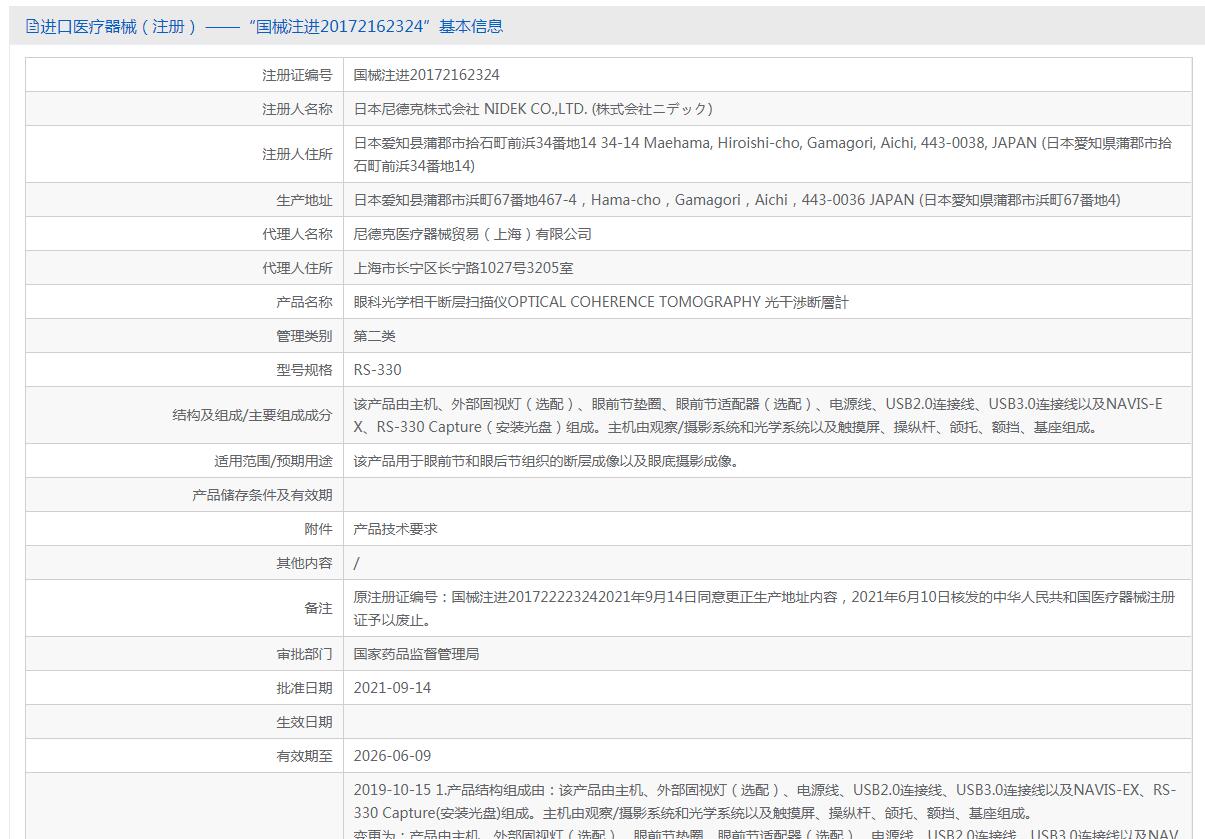This screenshot has height=839, width=1205.
Task: Click the 注册人住所 address value
Action: coord(762,154)
